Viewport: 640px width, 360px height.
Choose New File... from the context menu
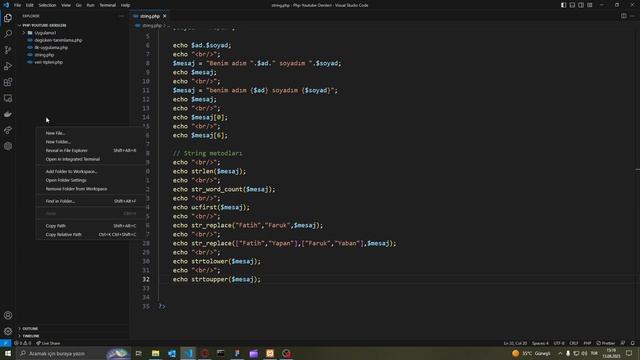click(x=90, y=133)
